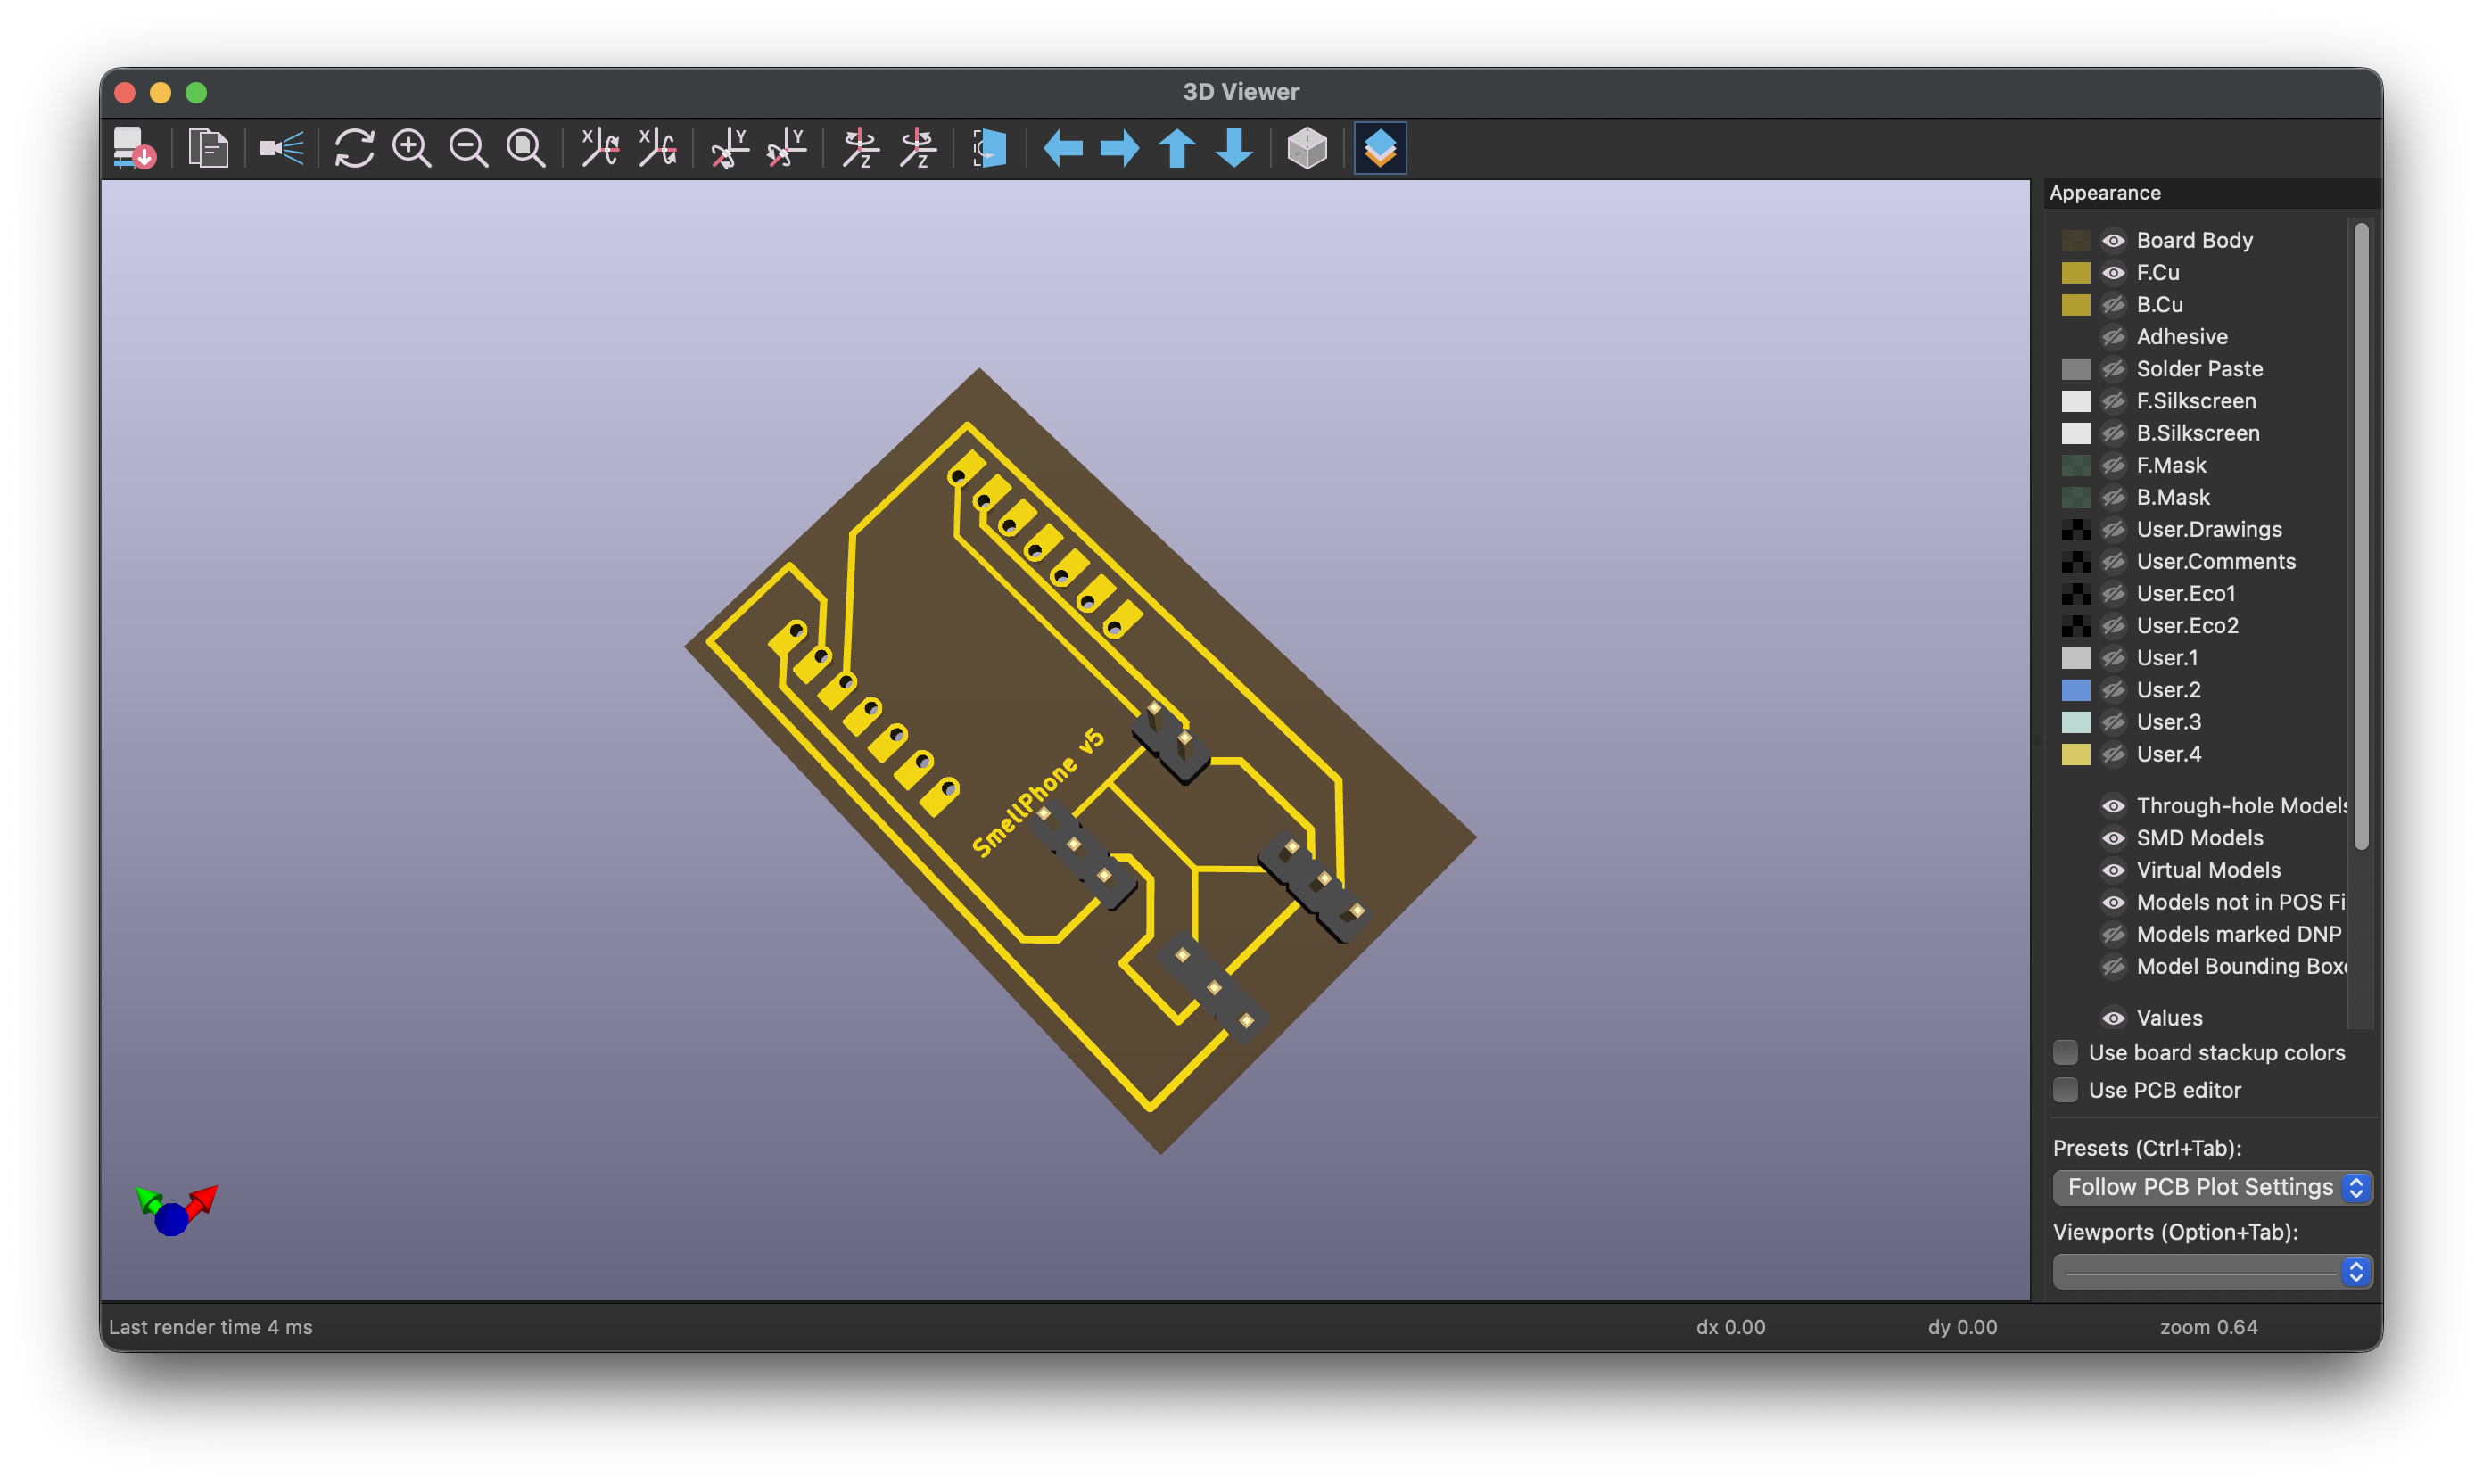Image resolution: width=2483 pixels, height=1484 pixels.
Task: Hide the Board Body layer
Action: click(x=2115, y=240)
